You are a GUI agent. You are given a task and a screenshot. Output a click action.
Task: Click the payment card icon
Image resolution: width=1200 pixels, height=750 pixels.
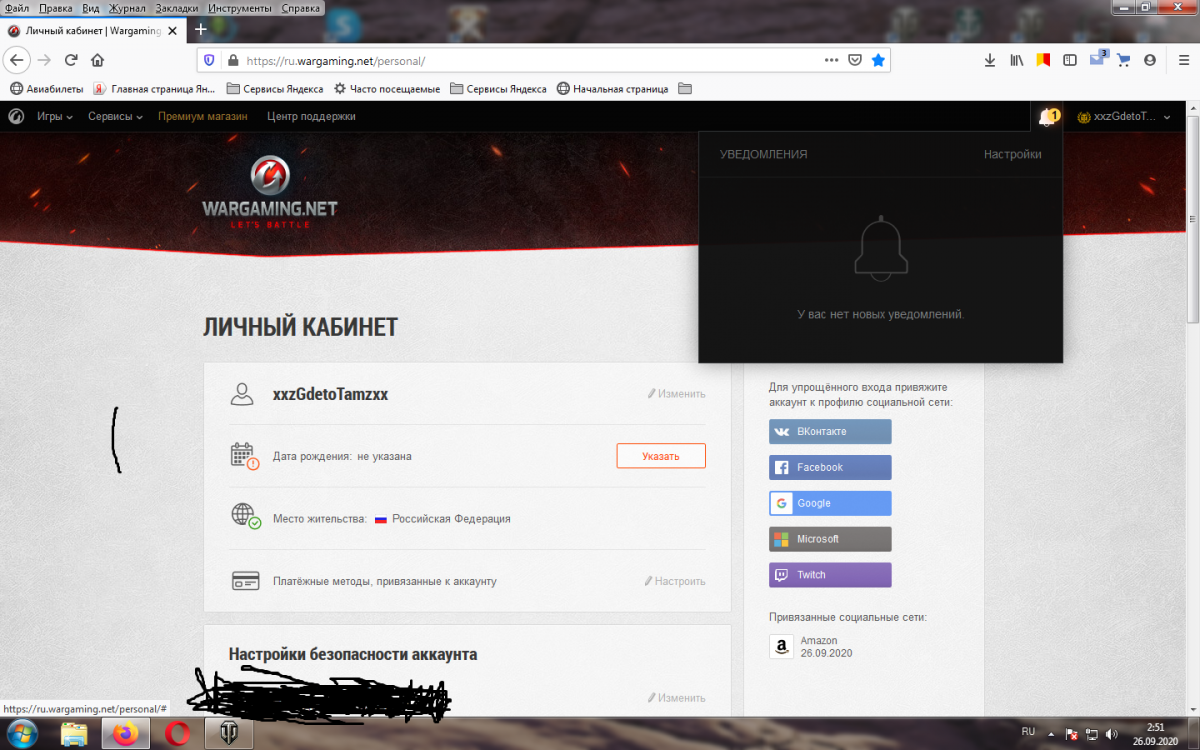tap(245, 581)
